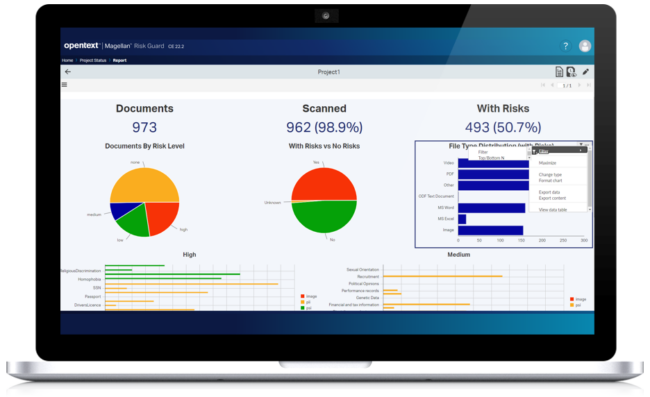650x397 pixels.
Task: Click the '962 (98.9%)' scanned value
Action: (324, 127)
